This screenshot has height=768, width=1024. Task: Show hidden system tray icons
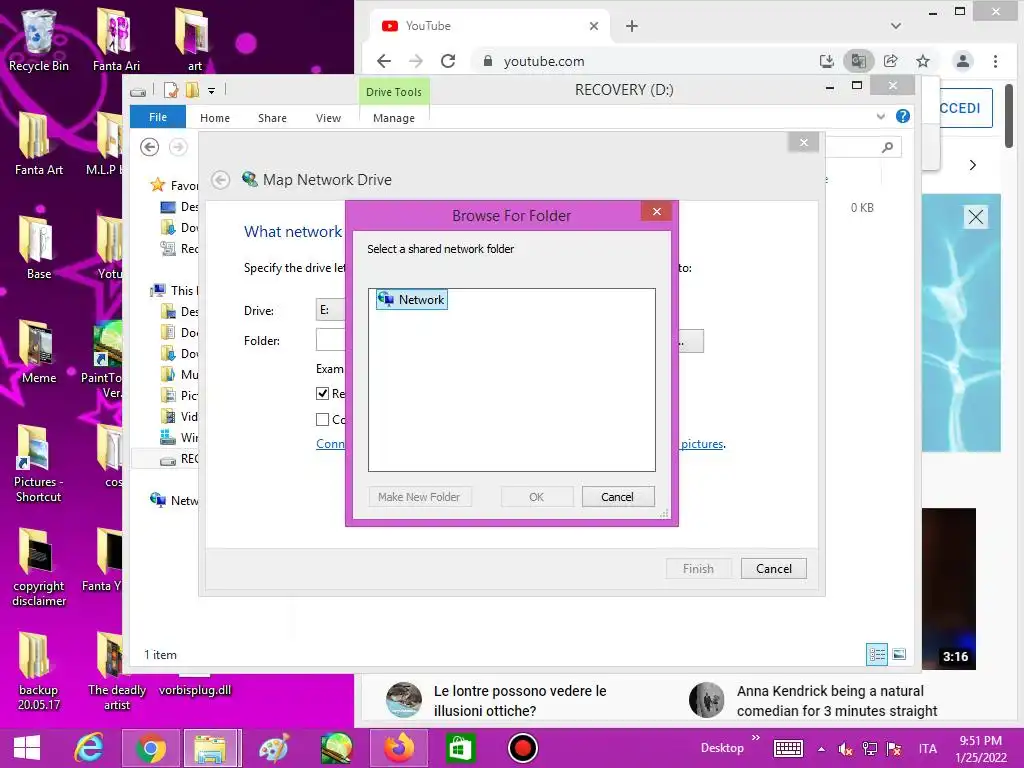coord(822,749)
